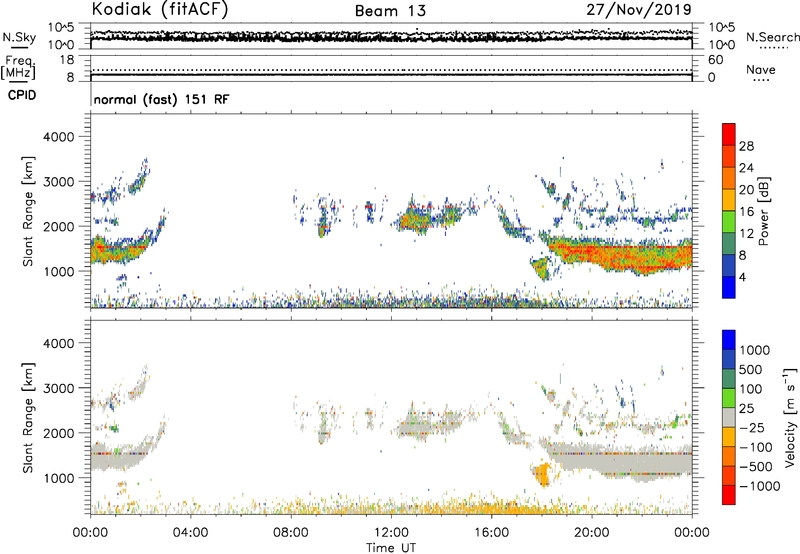Image resolution: width=800 pixels, height=554 pixels.
Task: Click the 'N.Search' legend label
Action: click(772, 37)
